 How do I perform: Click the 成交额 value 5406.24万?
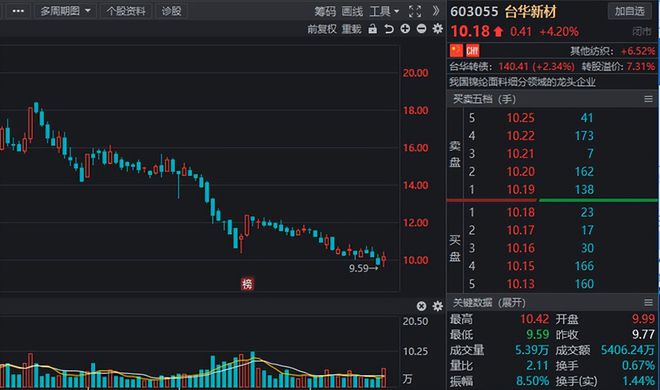tap(628, 350)
